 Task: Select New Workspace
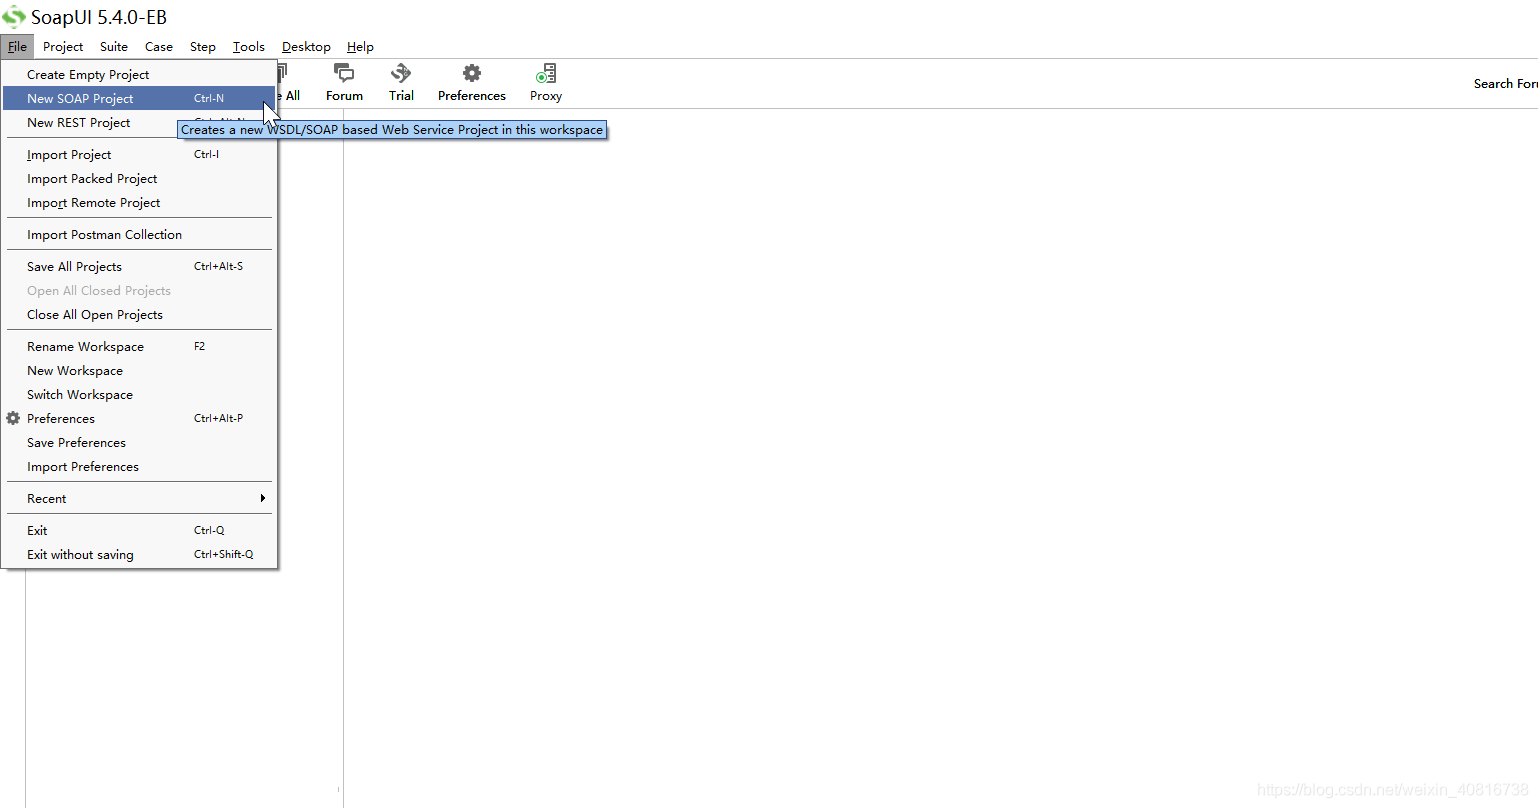(x=139, y=371)
